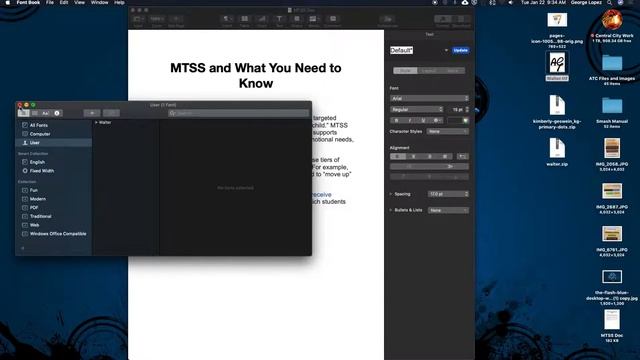Adjust the font size stepper
The width and height of the screenshot is (640, 360).
pos(467,109)
